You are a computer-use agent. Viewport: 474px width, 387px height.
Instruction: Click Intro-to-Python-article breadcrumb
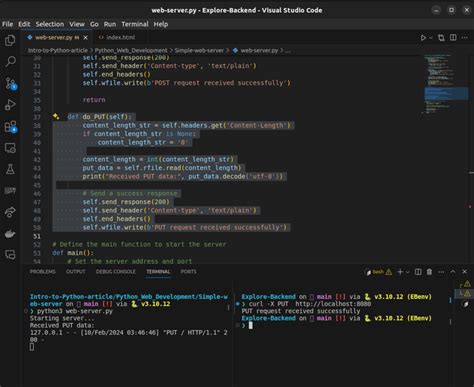pos(58,50)
